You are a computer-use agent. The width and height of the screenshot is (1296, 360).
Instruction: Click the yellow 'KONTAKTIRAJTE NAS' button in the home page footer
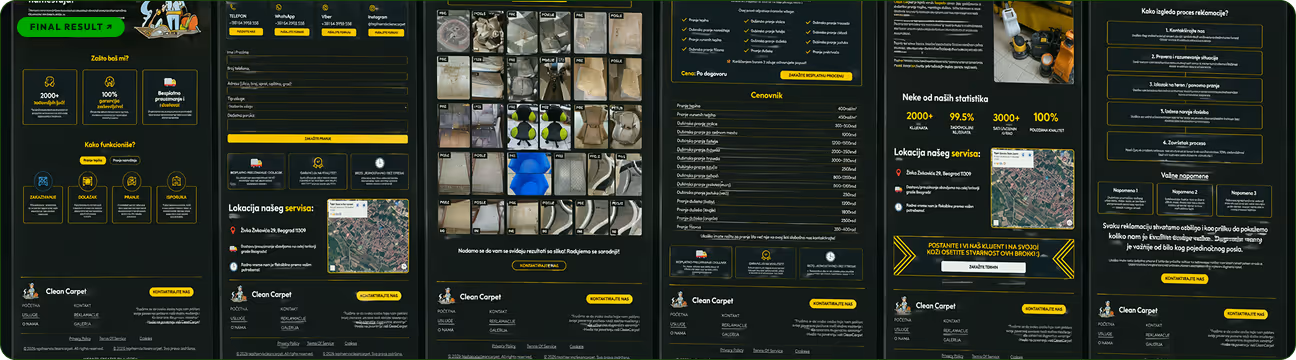click(x=172, y=292)
